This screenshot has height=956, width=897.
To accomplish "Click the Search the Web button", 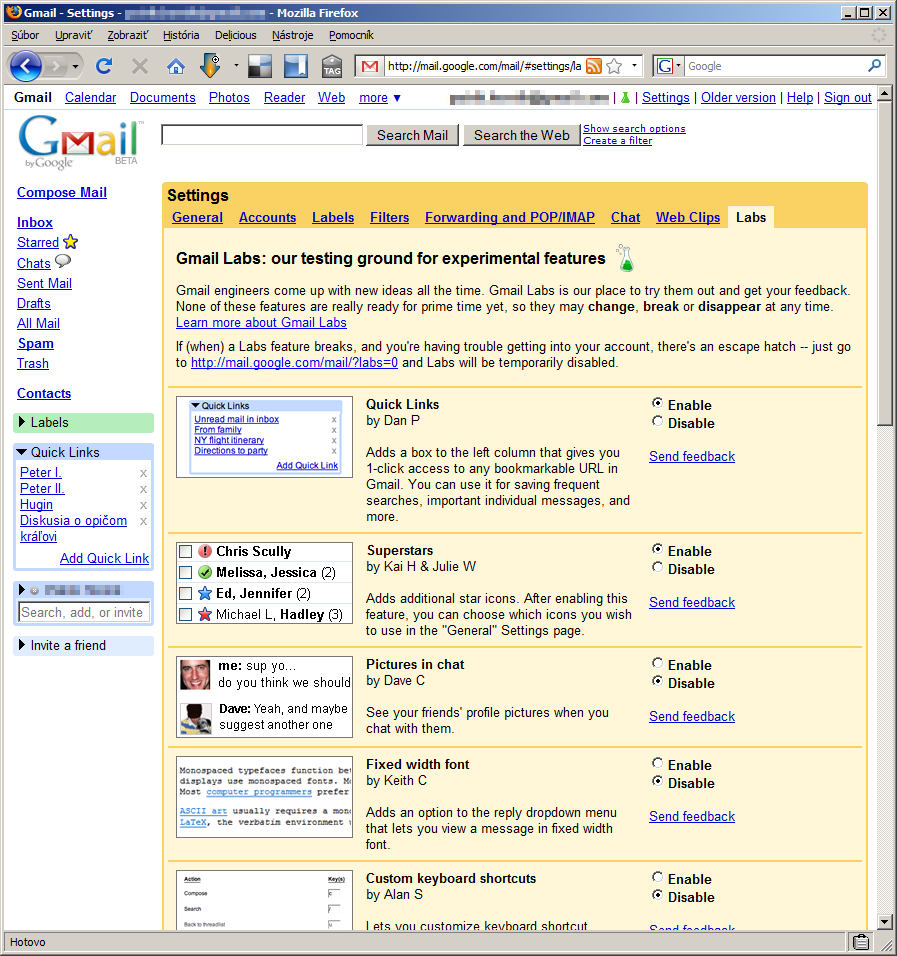I will coord(522,135).
